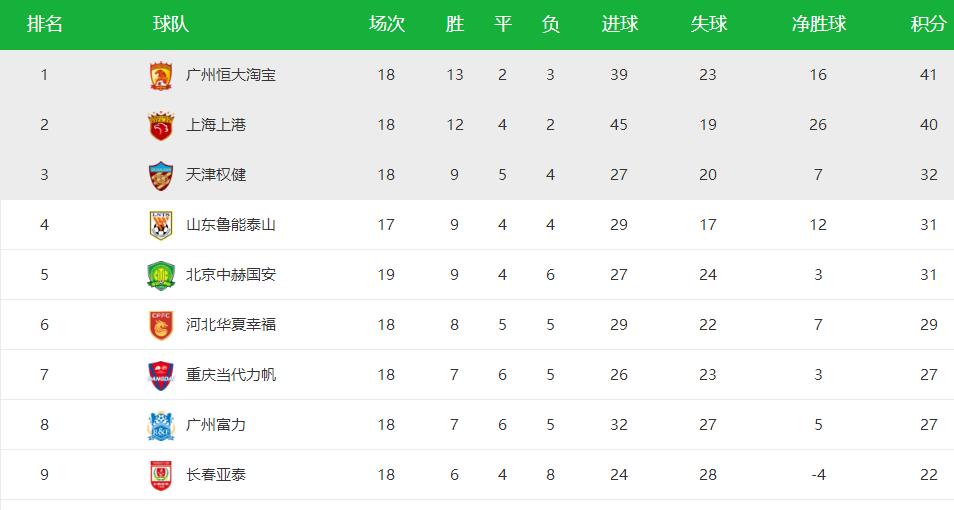The height and width of the screenshot is (510, 954).
Task: Select the 山东鲁能泰山 team name
Action: (230, 225)
